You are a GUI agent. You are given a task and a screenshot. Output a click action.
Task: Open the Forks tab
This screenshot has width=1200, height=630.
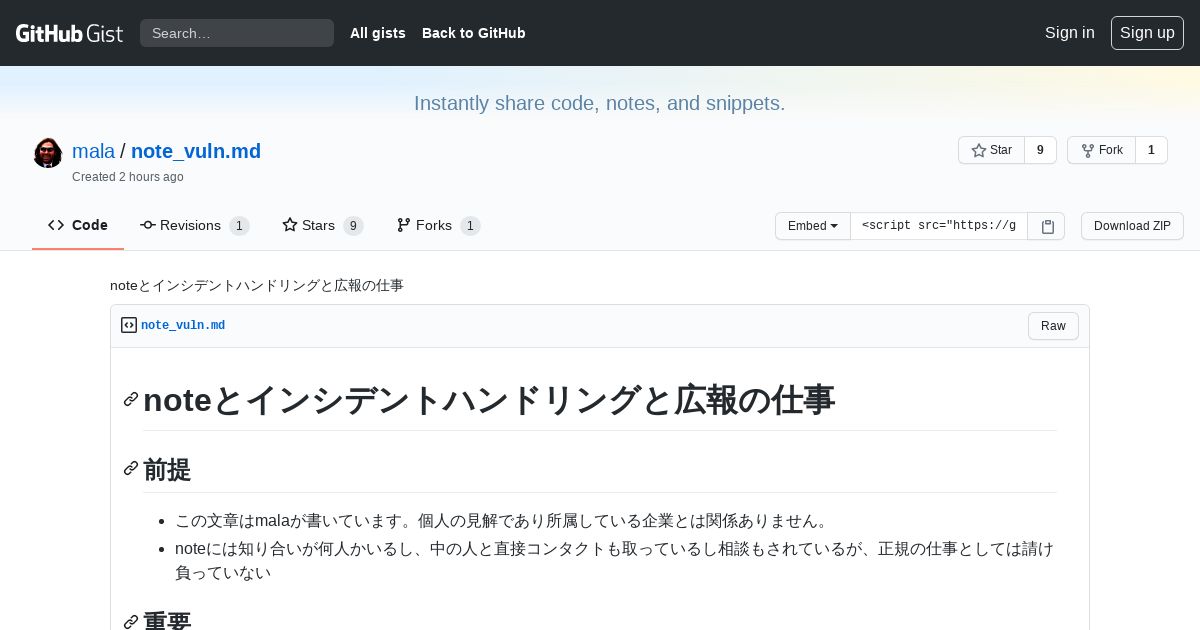coord(438,225)
